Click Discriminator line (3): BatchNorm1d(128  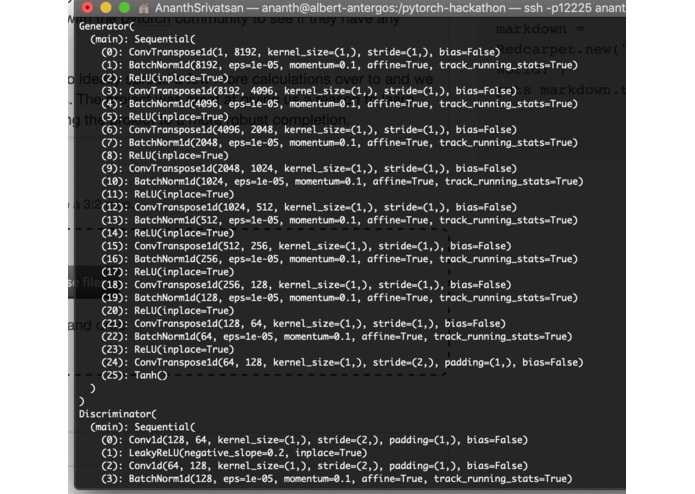337,478
